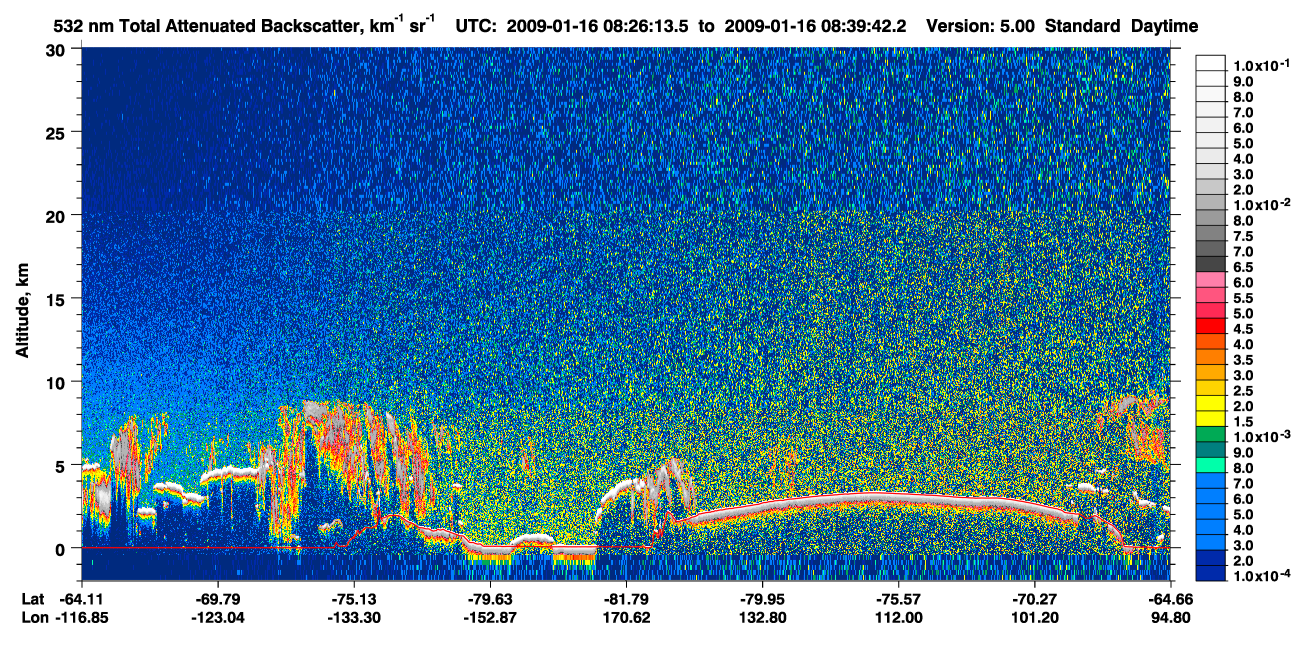The width and height of the screenshot is (1300, 667).
Task: Click longitude value 132.80
Action: (x=764, y=617)
